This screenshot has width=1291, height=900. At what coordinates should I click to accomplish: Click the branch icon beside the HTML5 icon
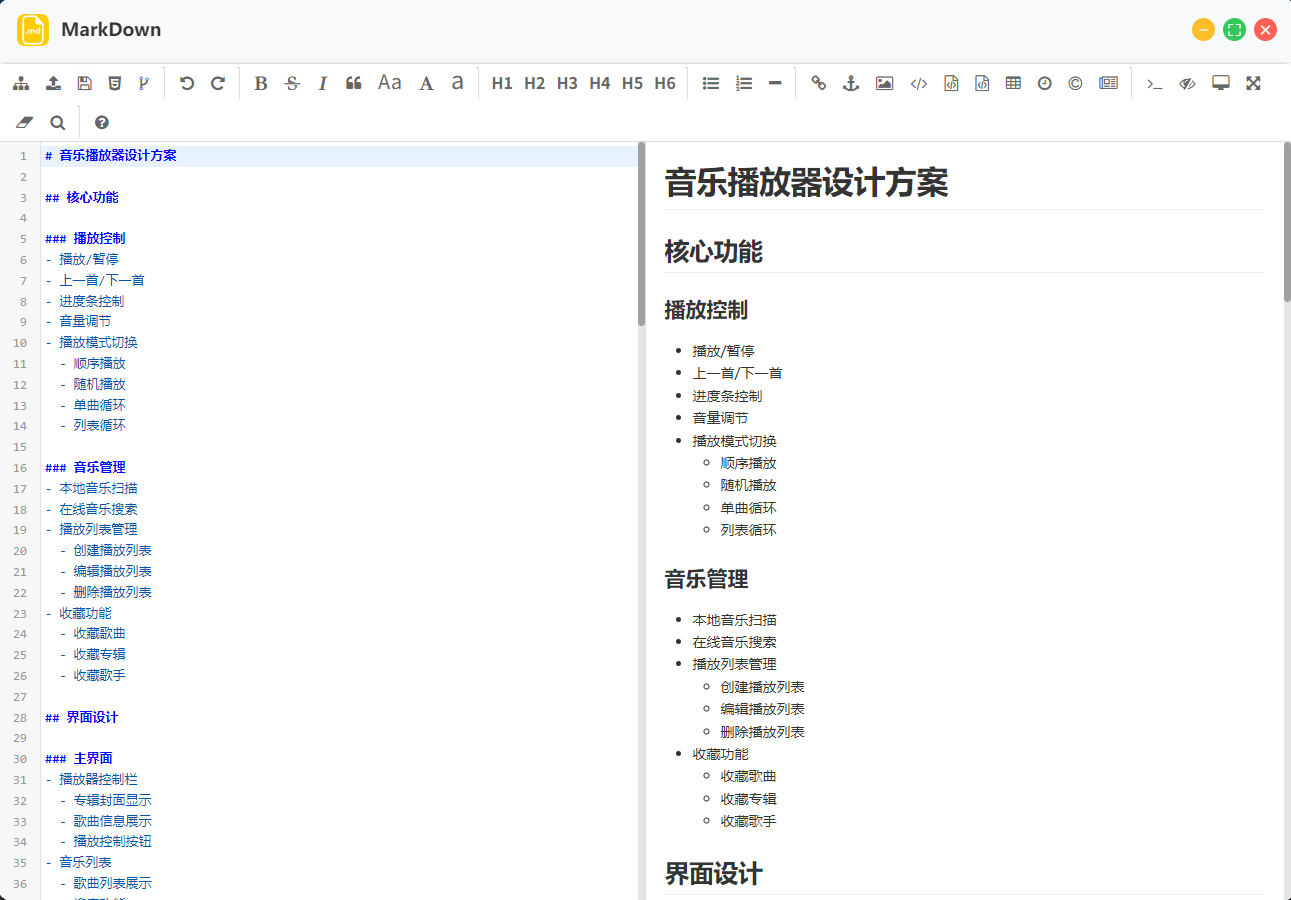point(144,84)
